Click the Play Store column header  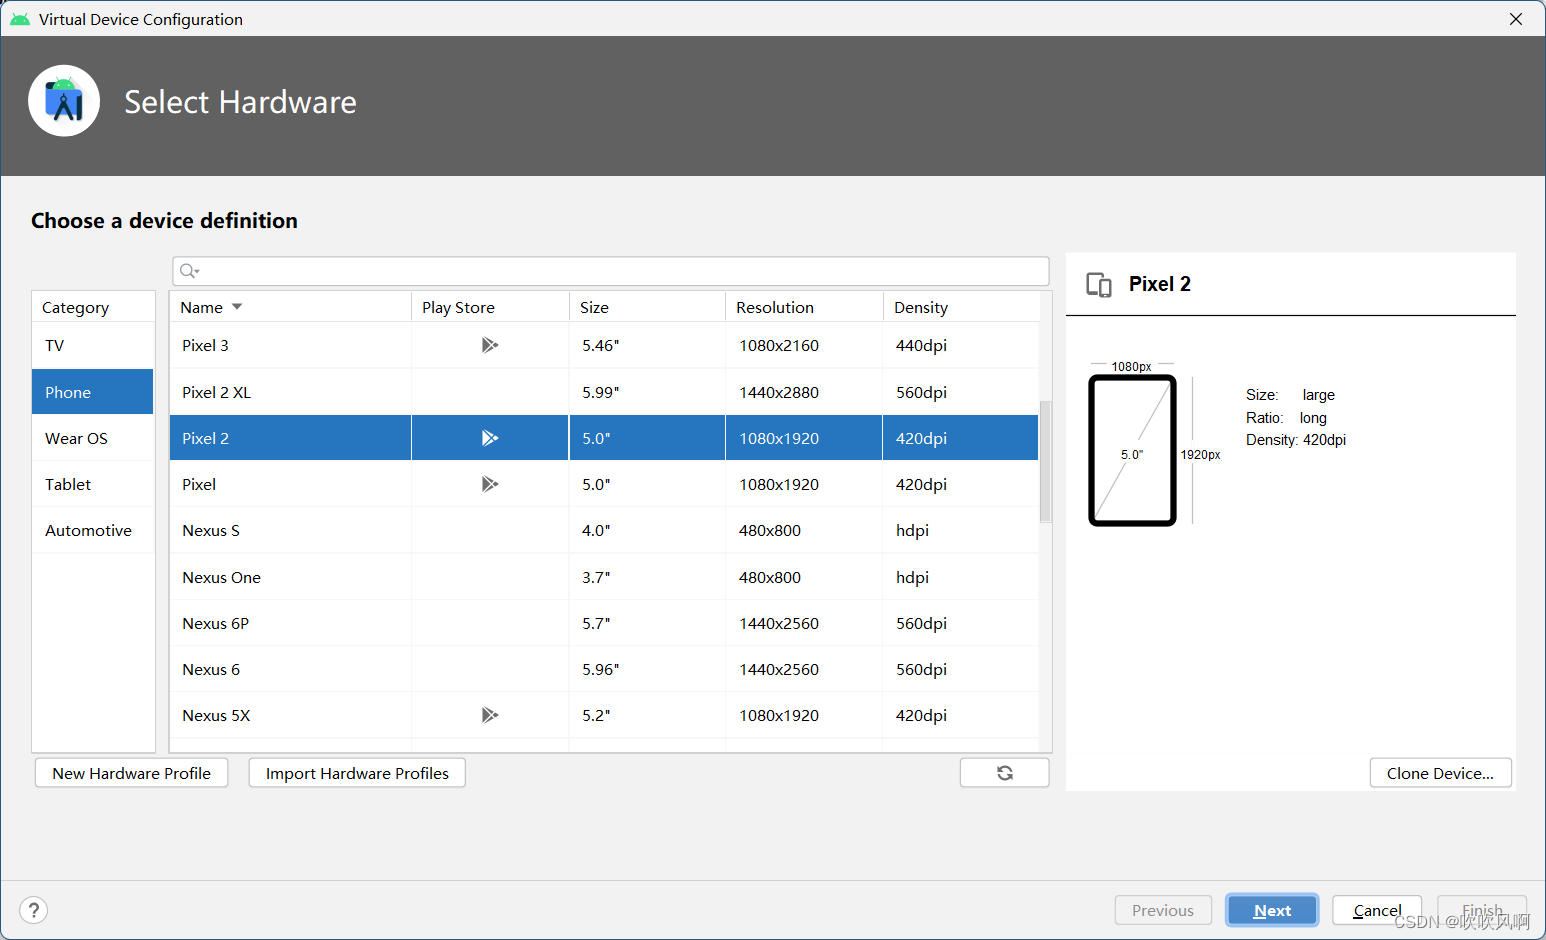tap(490, 307)
